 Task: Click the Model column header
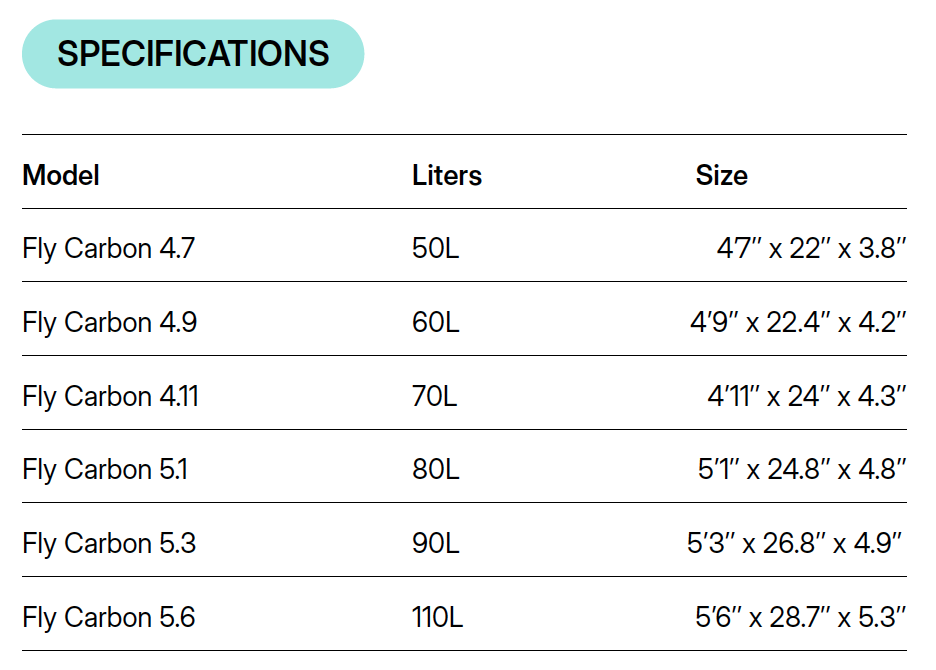[61, 176]
